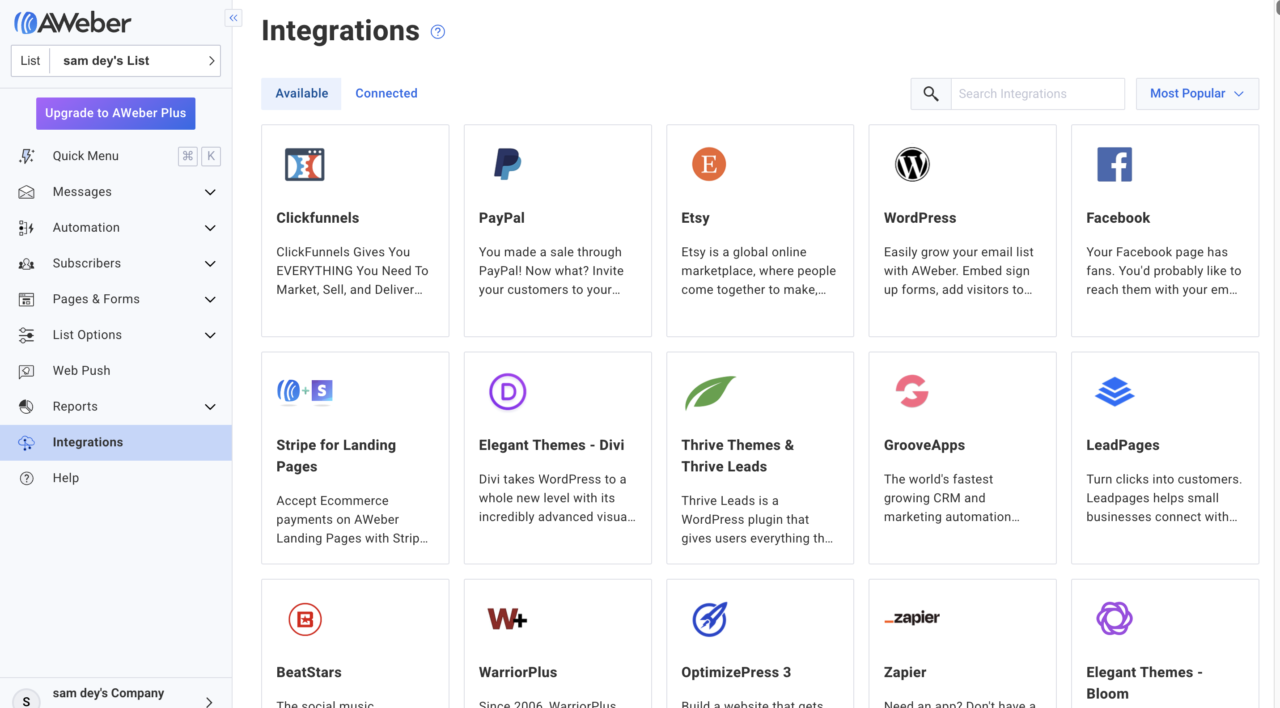This screenshot has width=1280, height=708.
Task: Expand the Automation menu chevron
Action: tap(210, 228)
